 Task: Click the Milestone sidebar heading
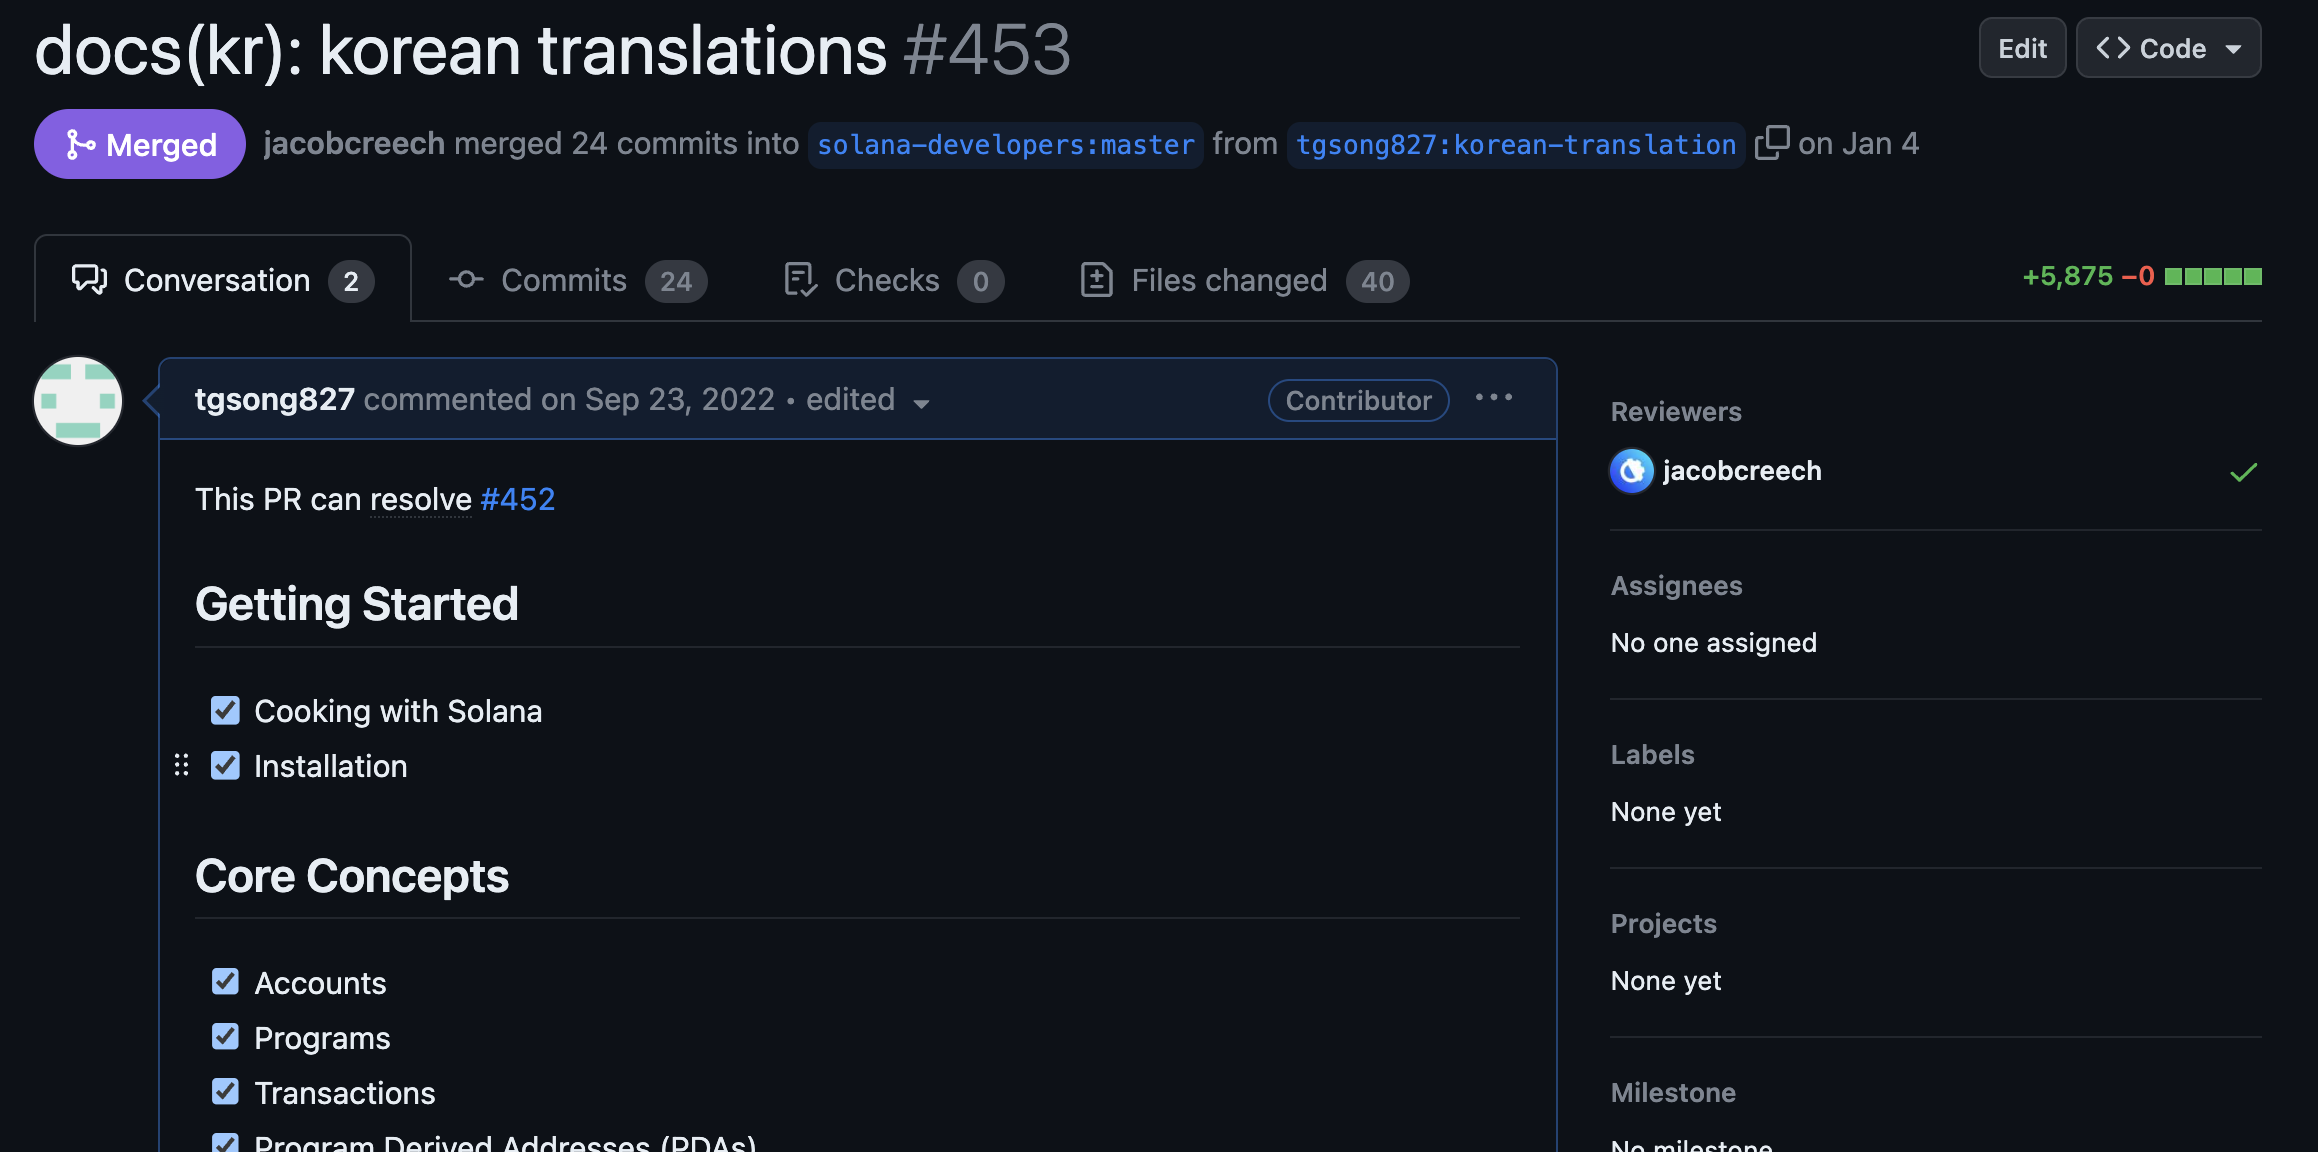pyautogui.click(x=1673, y=1093)
